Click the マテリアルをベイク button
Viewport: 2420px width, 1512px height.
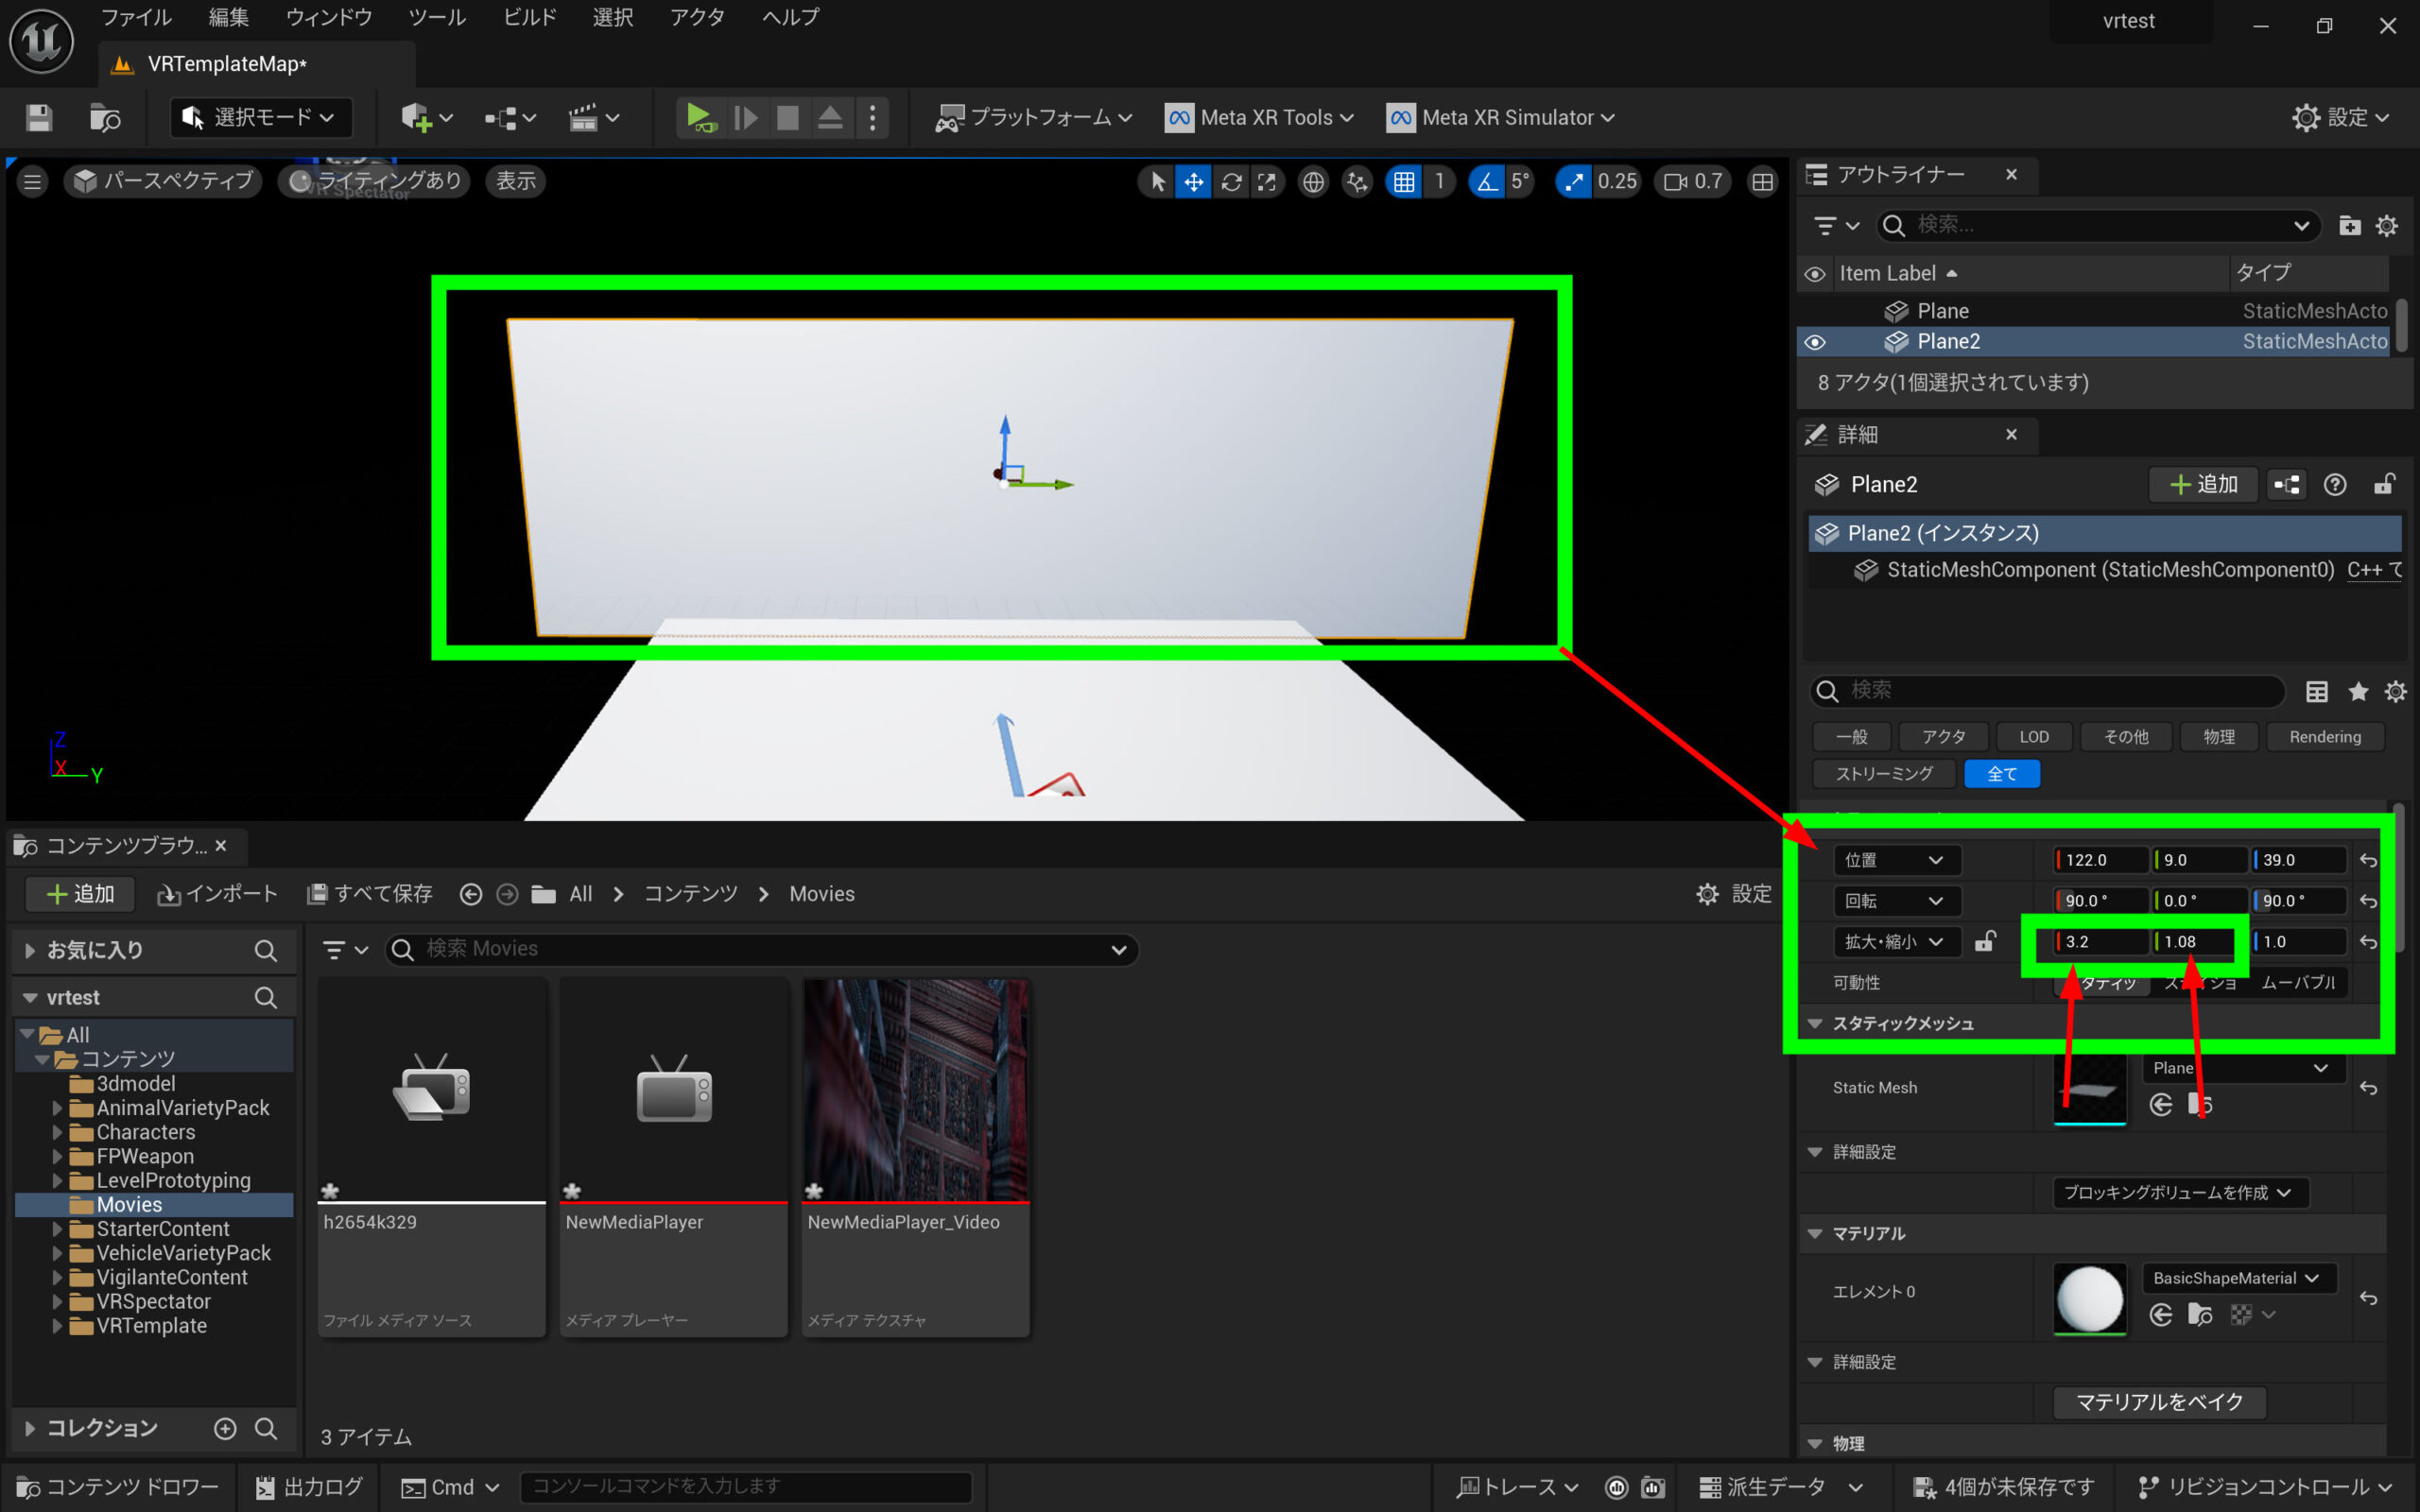[2159, 1402]
